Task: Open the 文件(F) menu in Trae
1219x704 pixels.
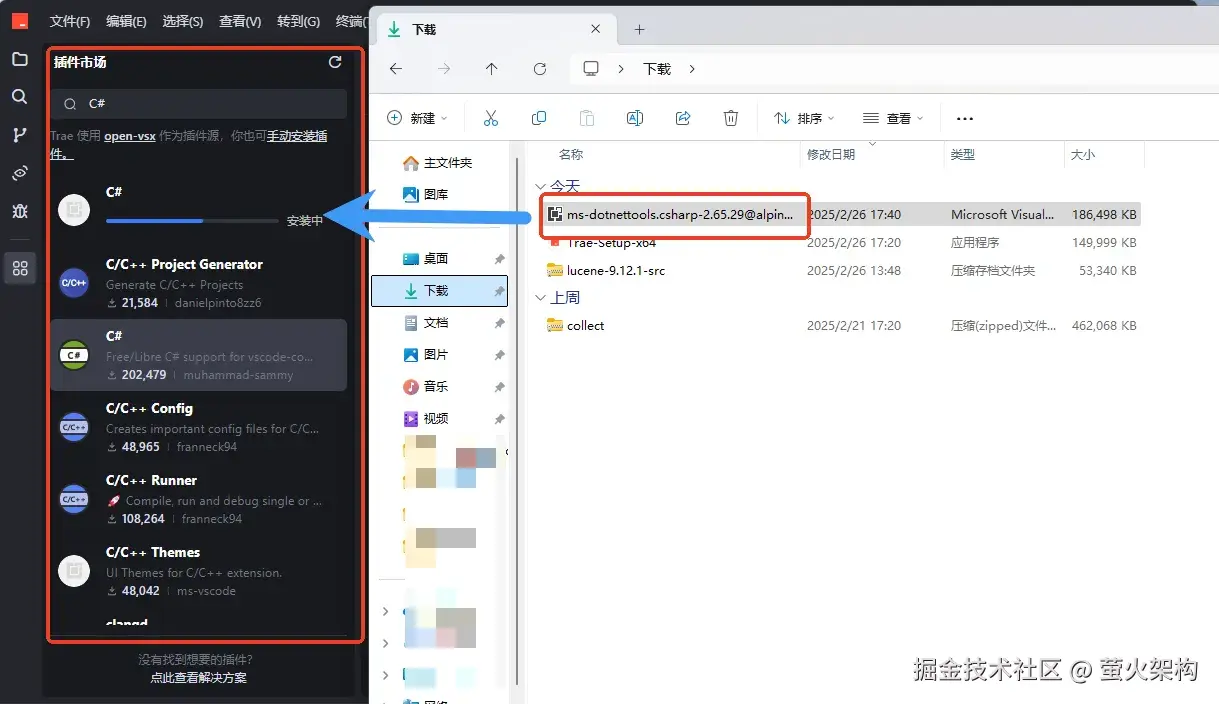Action: [x=70, y=21]
